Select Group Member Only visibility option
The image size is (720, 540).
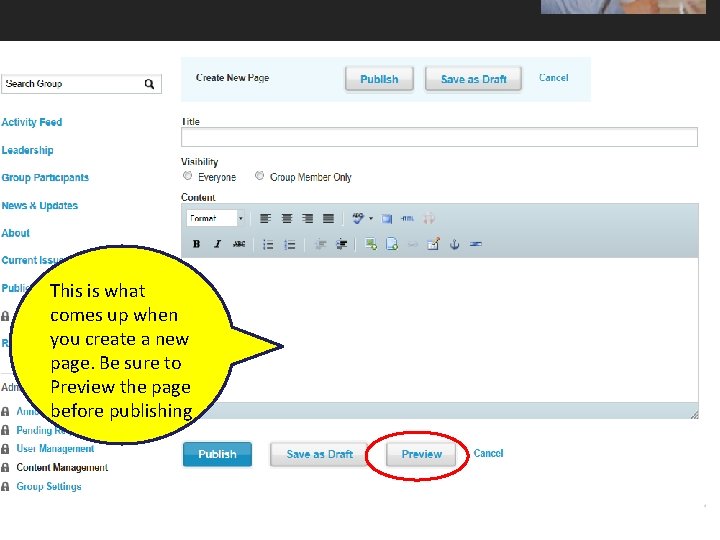[x=259, y=176]
